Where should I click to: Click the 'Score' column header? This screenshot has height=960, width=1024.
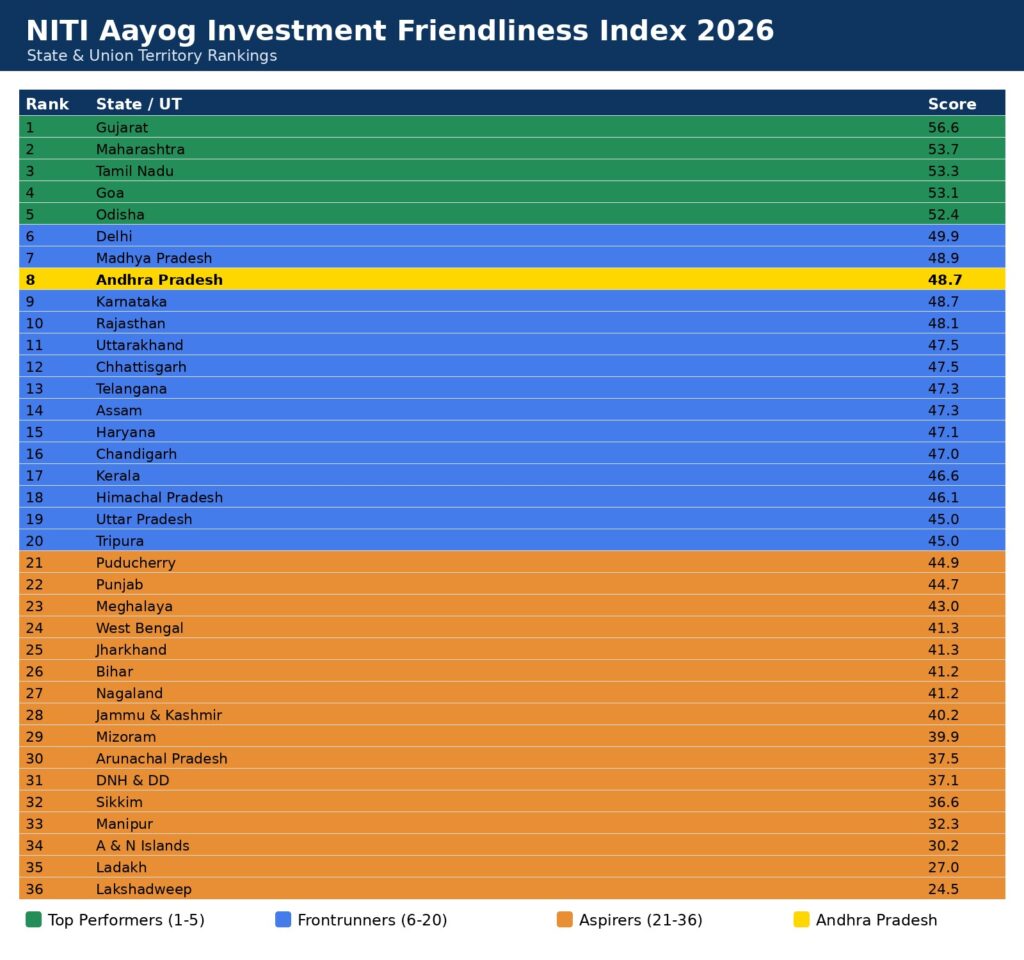click(952, 104)
